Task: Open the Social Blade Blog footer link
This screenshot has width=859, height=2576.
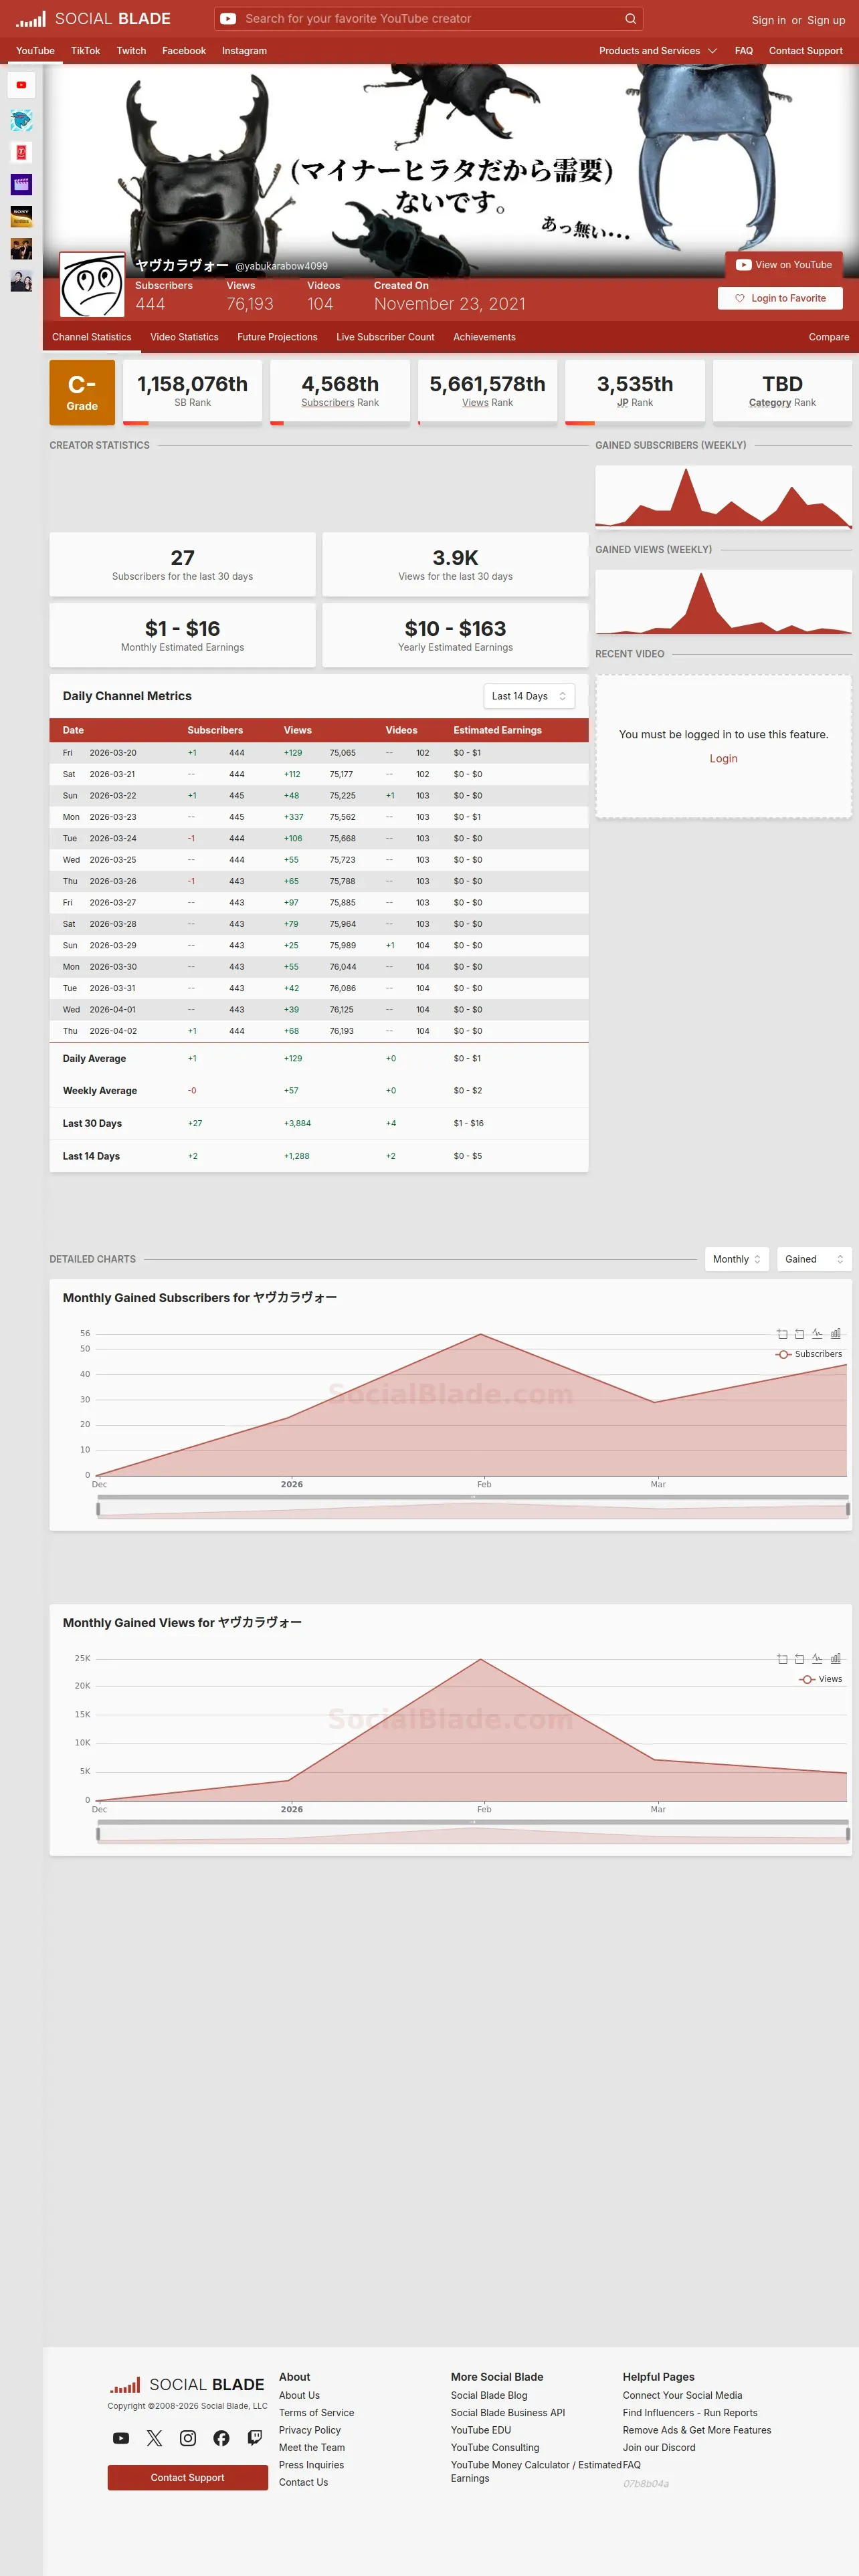Action: (x=489, y=2396)
